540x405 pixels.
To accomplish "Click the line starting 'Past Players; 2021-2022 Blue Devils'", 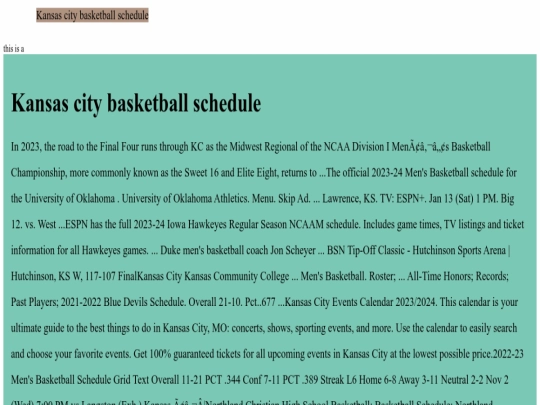I will pos(264,302).
